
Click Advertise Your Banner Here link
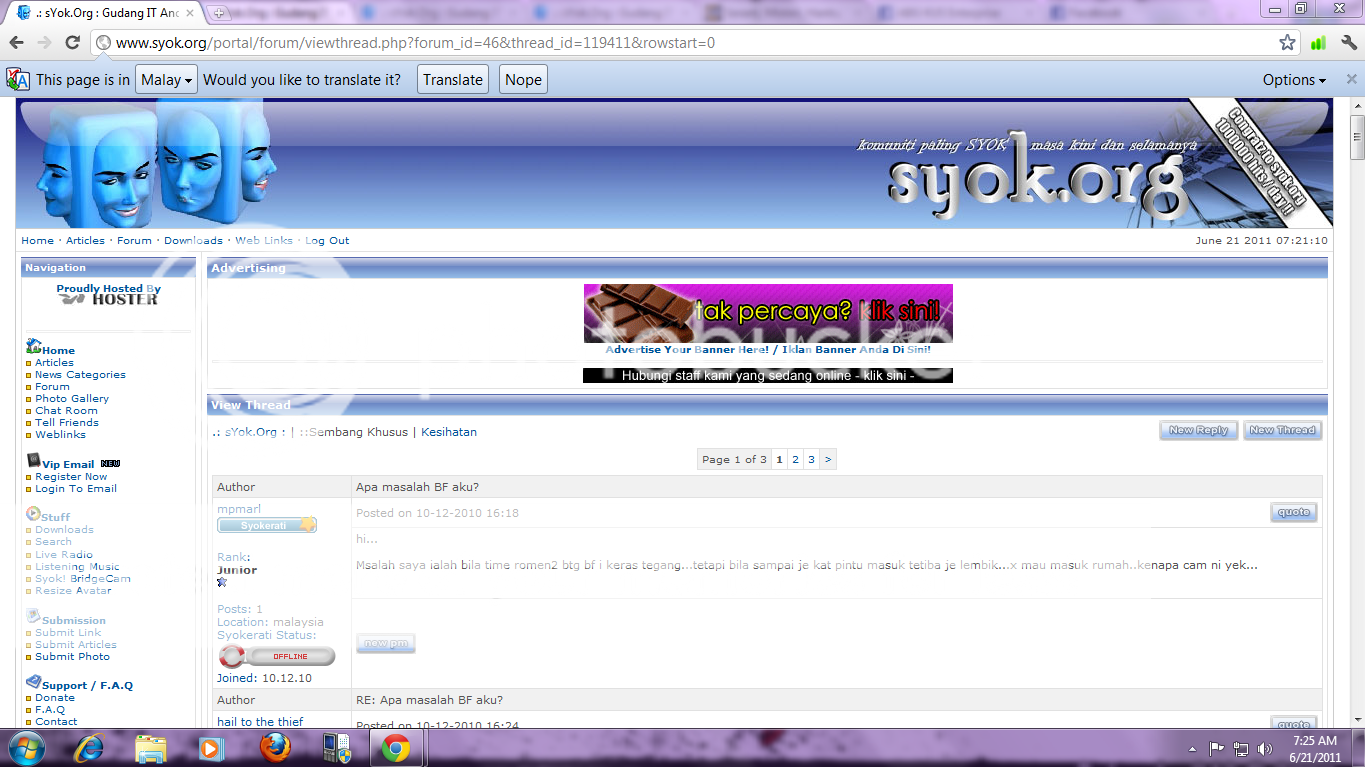click(768, 350)
